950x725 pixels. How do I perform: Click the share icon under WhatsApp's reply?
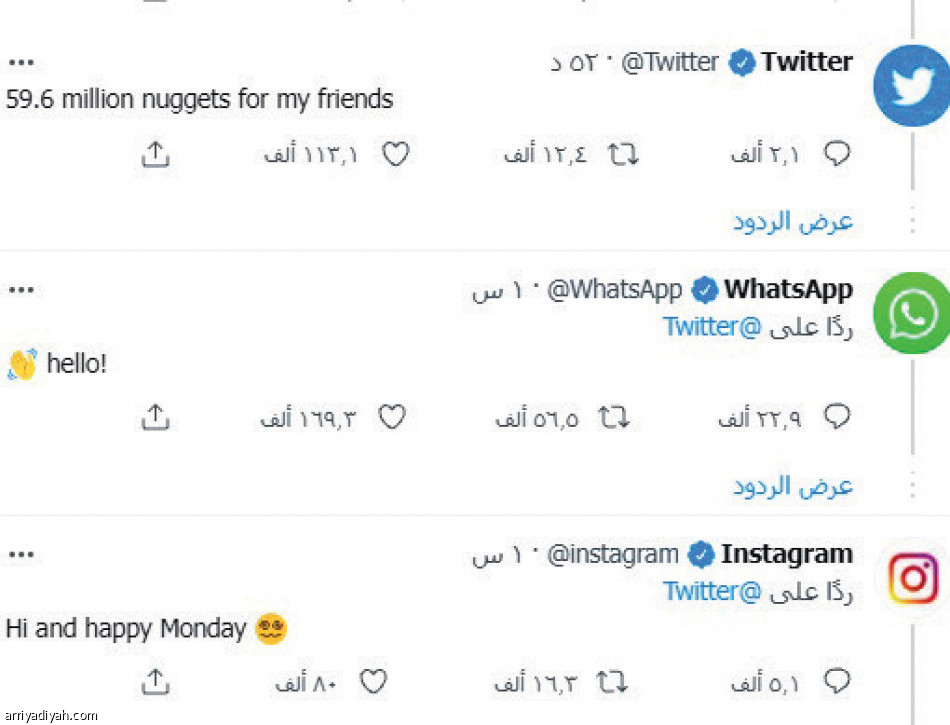point(155,417)
